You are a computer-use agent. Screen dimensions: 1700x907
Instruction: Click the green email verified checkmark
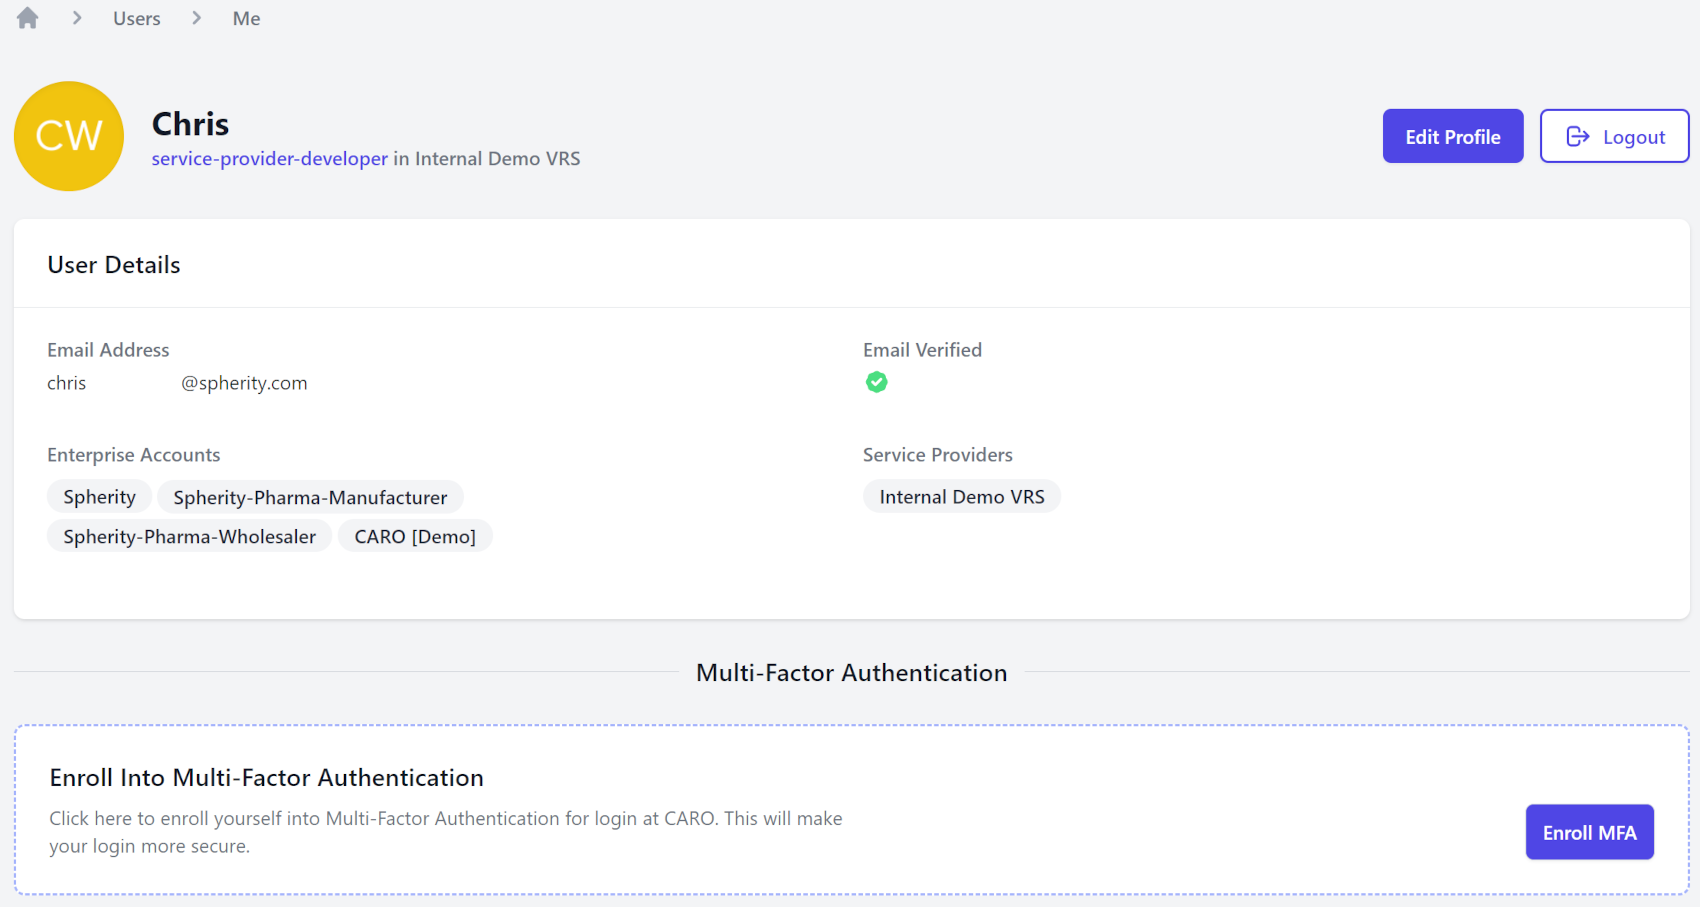(x=877, y=382)
